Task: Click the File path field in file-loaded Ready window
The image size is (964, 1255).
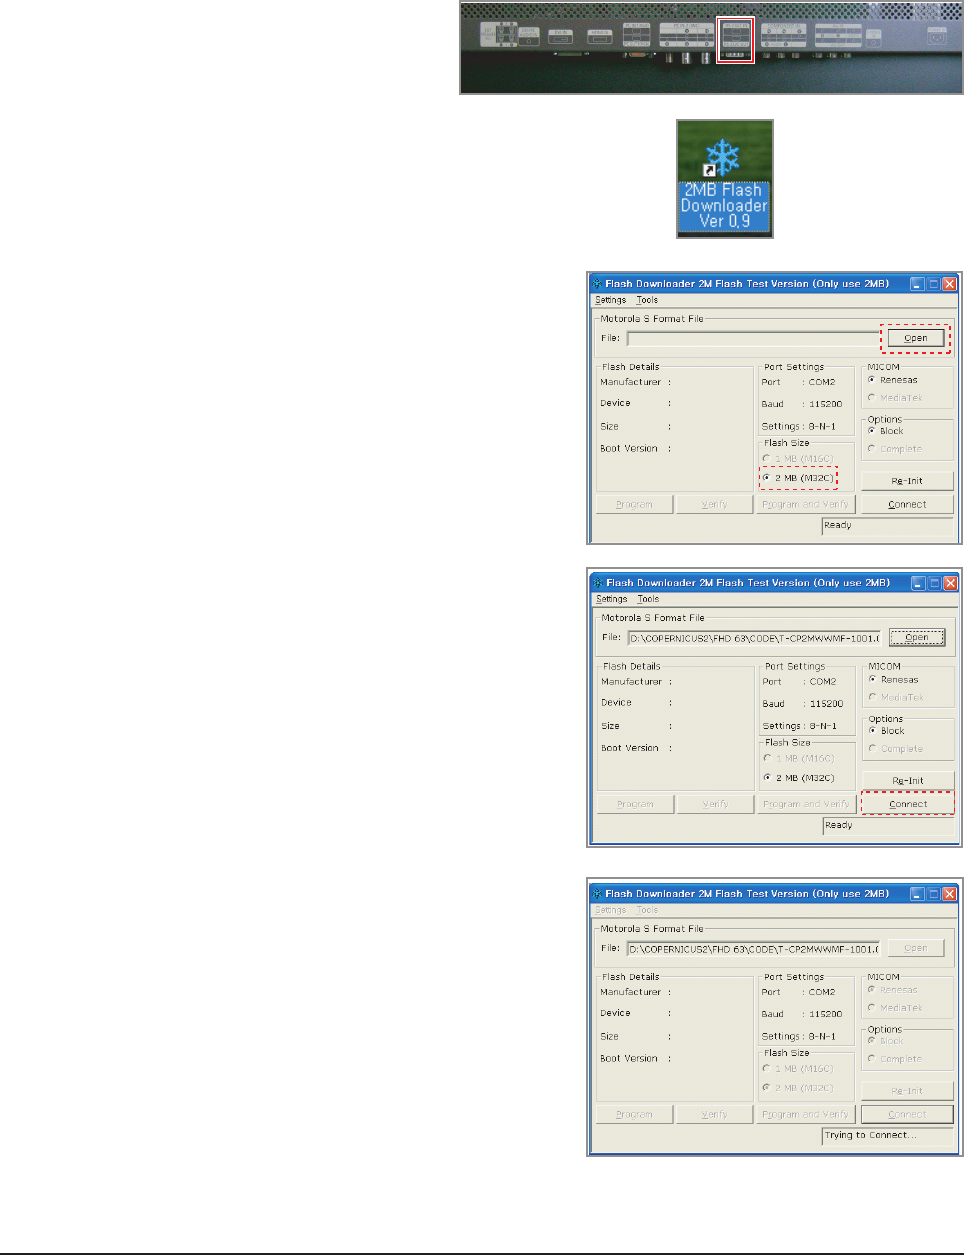Action: 754,637
